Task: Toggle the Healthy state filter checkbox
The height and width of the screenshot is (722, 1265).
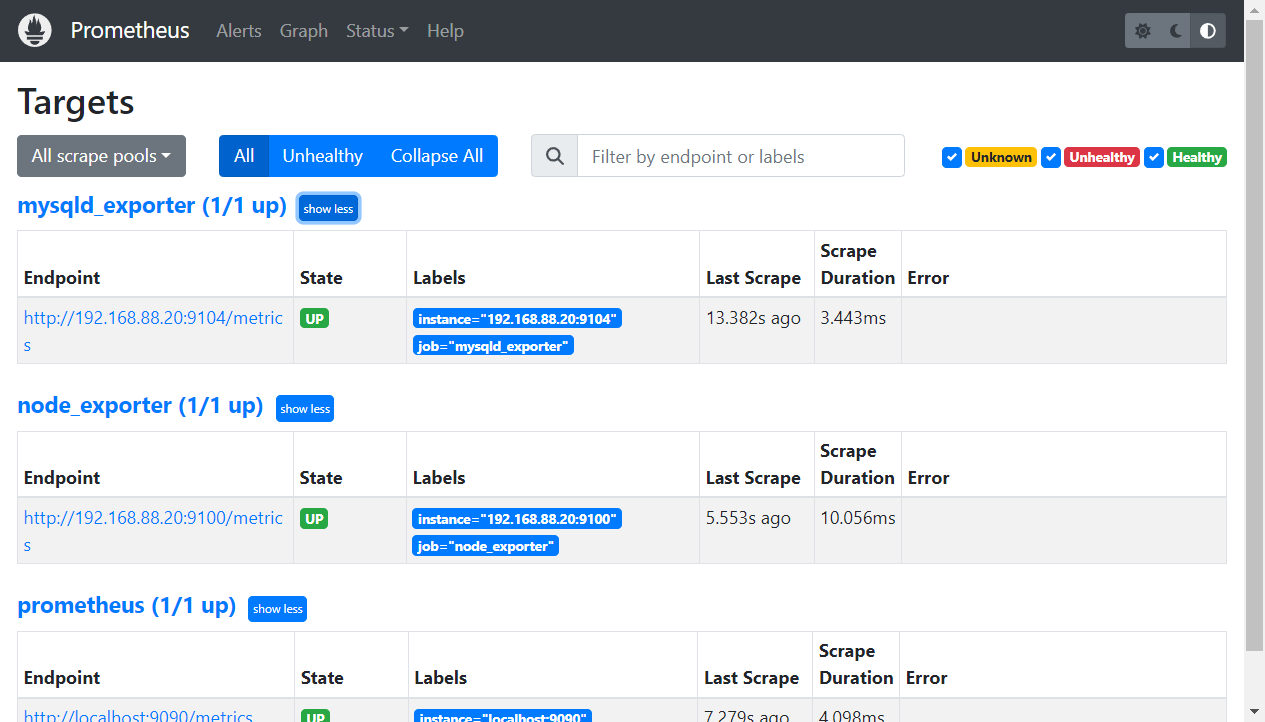Action: [x=1154, y=157]
